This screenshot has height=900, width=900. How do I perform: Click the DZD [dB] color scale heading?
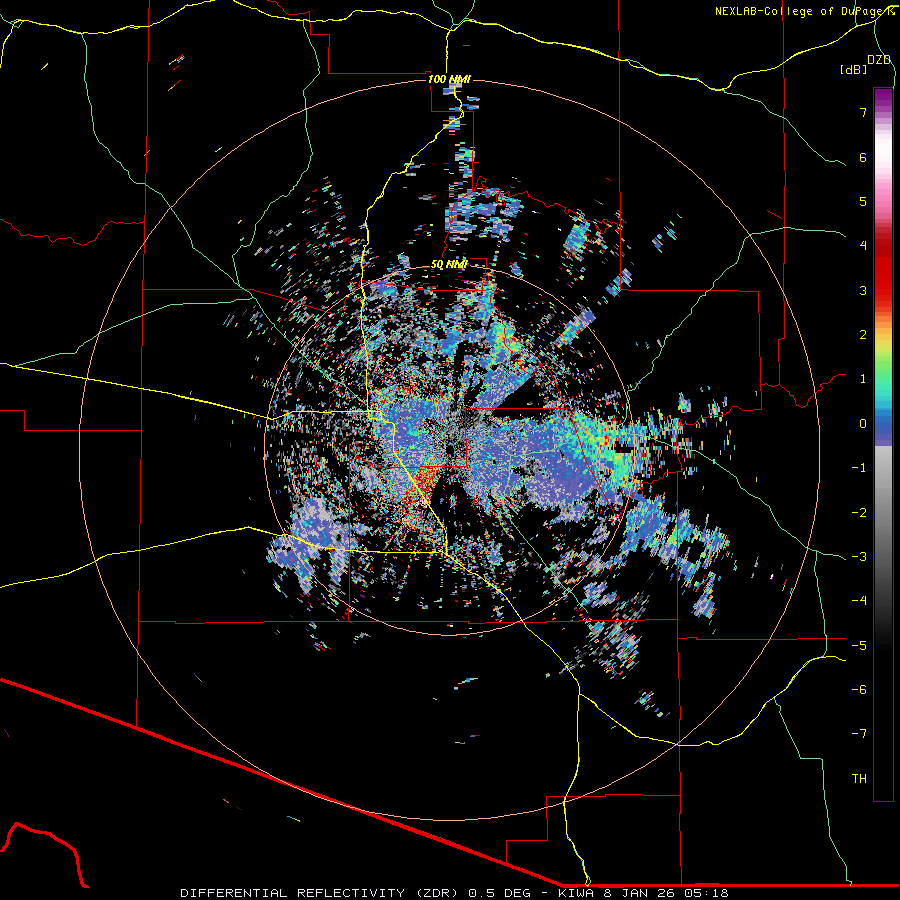[865, 64]
